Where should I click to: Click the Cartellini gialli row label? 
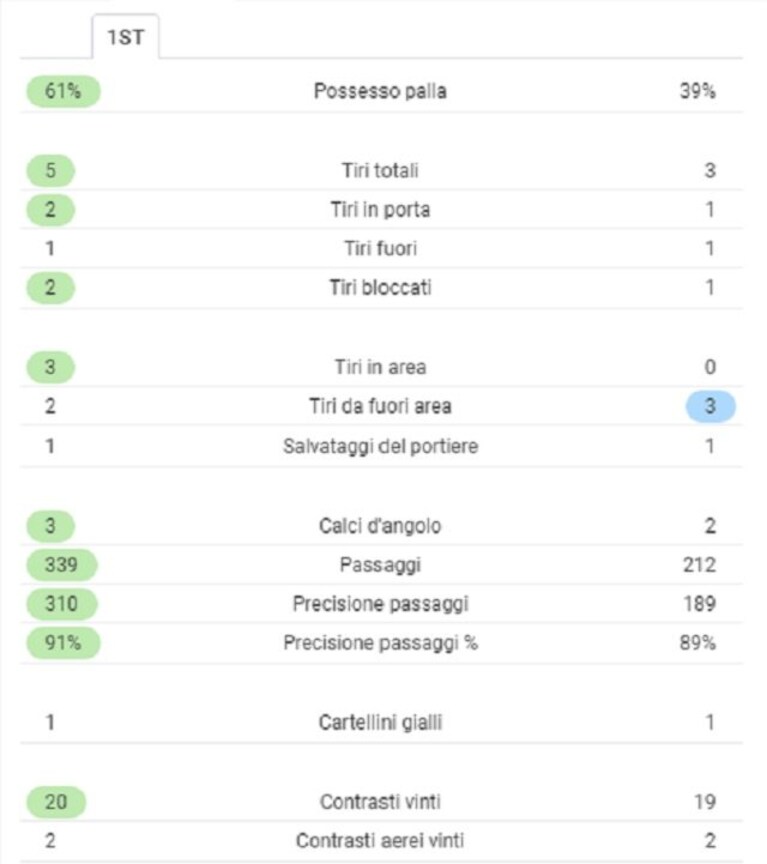(x=380, y=722)
